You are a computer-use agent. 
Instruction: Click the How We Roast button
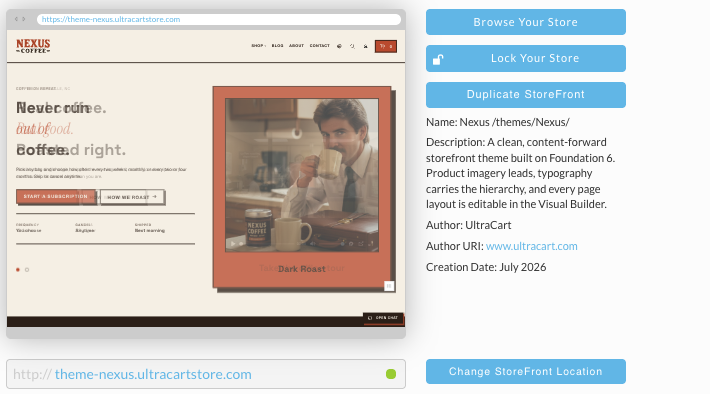click(x=132, y=197)
